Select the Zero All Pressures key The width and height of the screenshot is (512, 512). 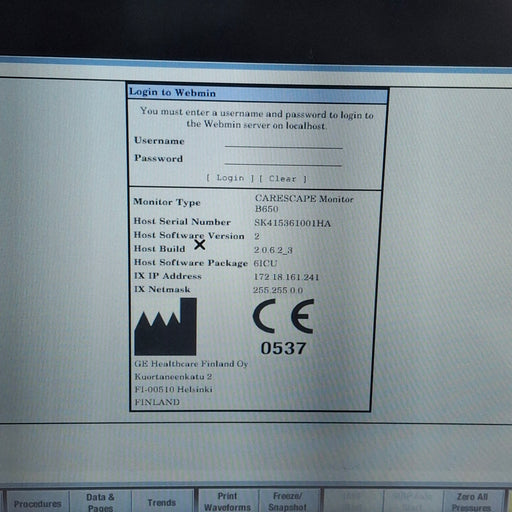pos(472,501)
